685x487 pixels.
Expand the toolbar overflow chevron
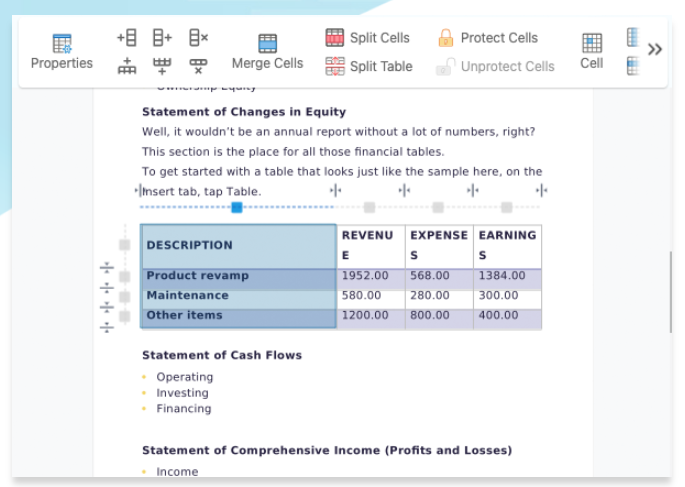[x=655, y=50]
